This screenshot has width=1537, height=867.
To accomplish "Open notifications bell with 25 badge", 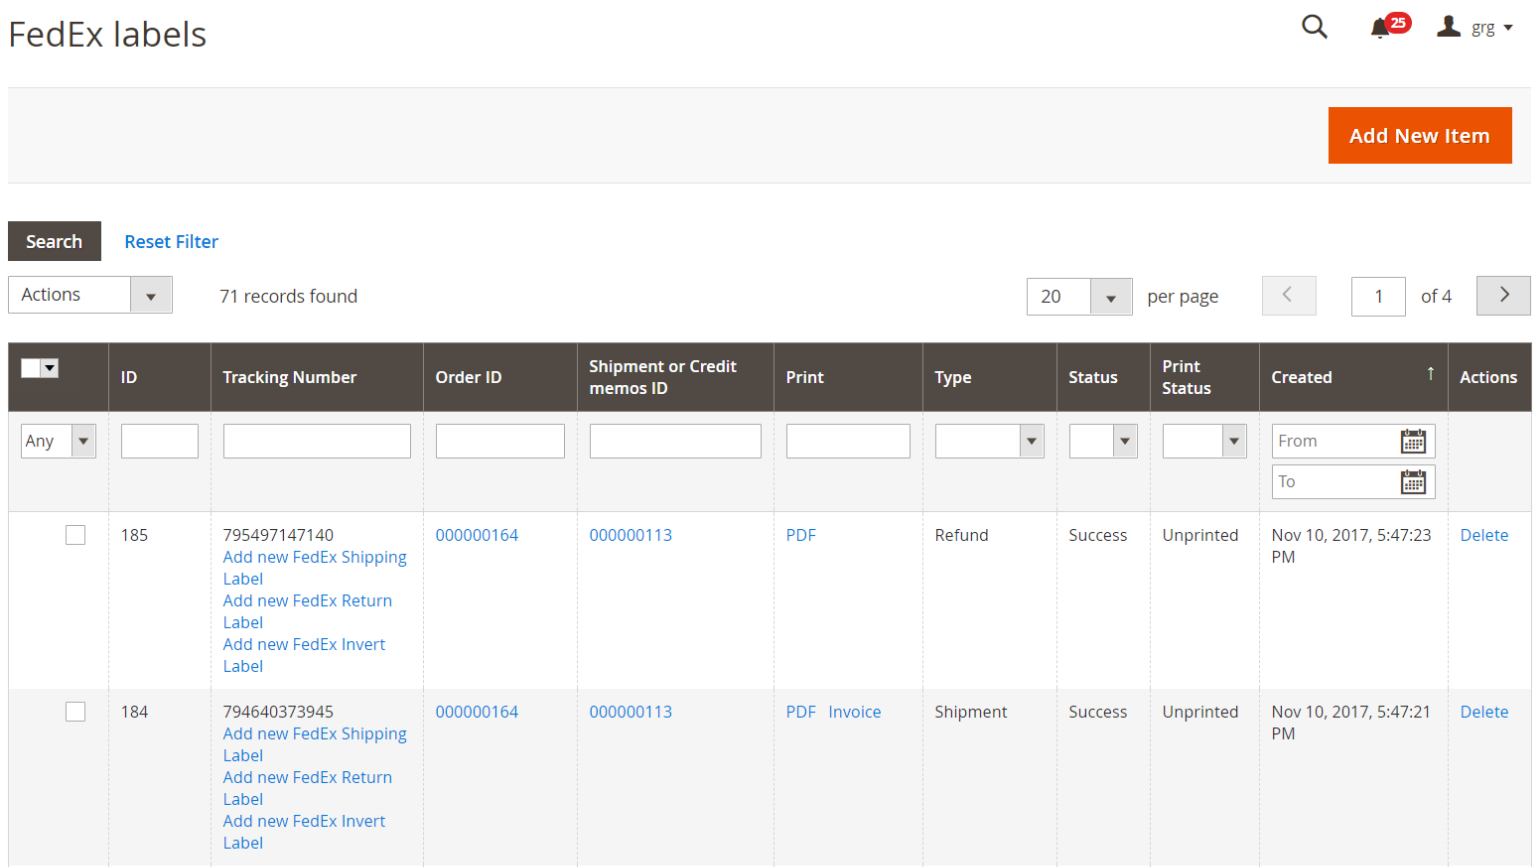I will click(x=1389, y=26).
